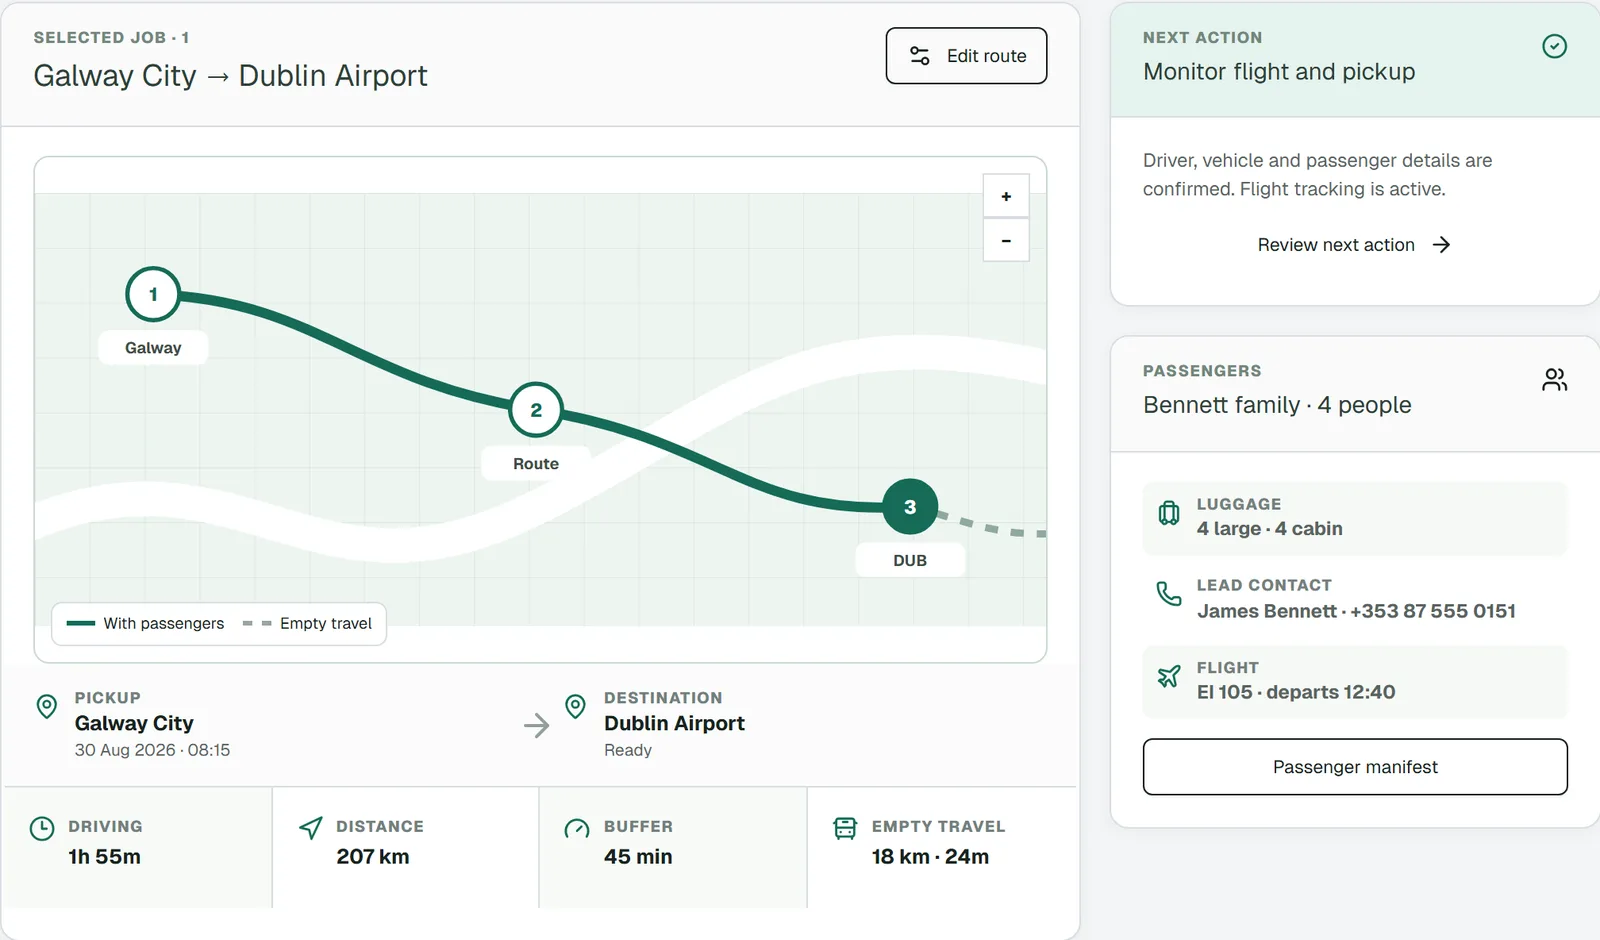Click the 'With passengers' legend entry
Screen dimensions: 1600x940
point(146,623)
